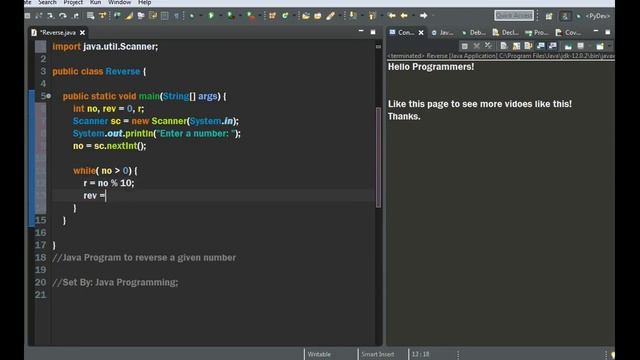Select the Reverse.java editor tab
The width and height of the screenshot is (640, 360).
(x=58, y=32)
